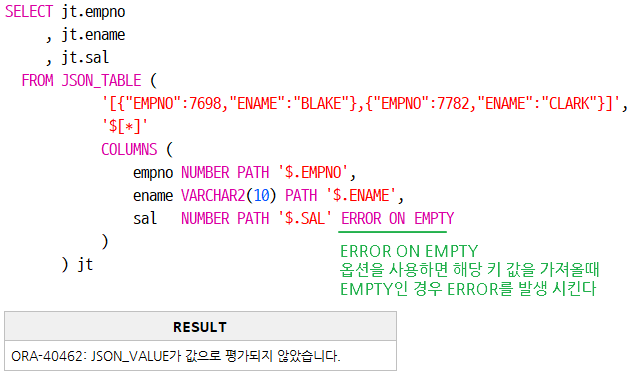This screenshot has width=636, height=376.
Task: Click the empno column definition name
Action: tap(153, 173)
